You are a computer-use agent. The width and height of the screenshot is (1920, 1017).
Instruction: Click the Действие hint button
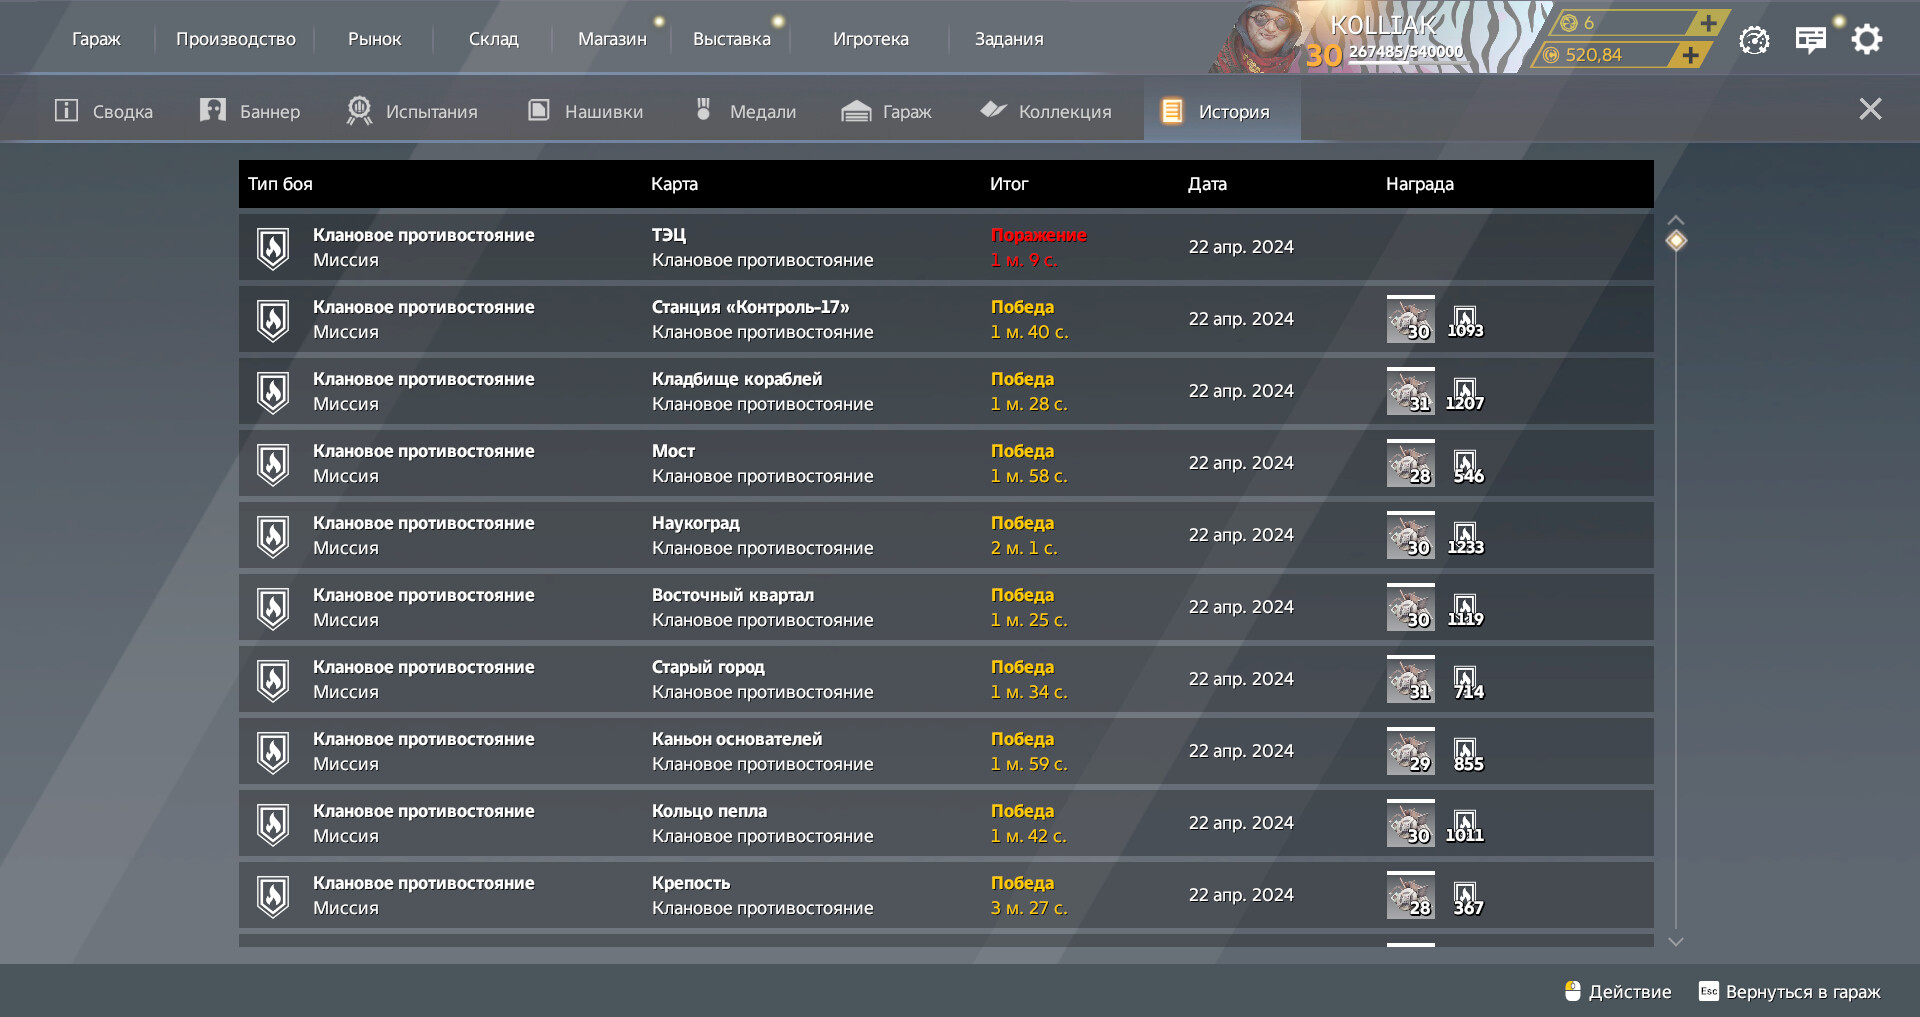click(x=1618, y=991)
